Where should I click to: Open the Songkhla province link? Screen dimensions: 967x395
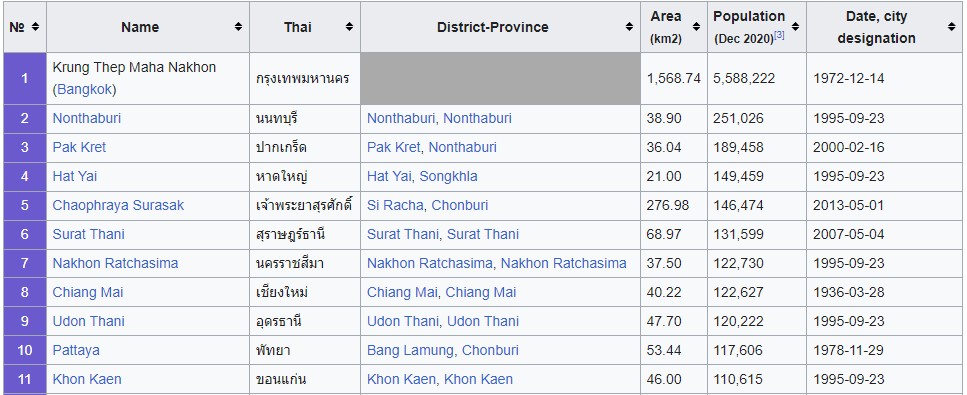point(448,176)
